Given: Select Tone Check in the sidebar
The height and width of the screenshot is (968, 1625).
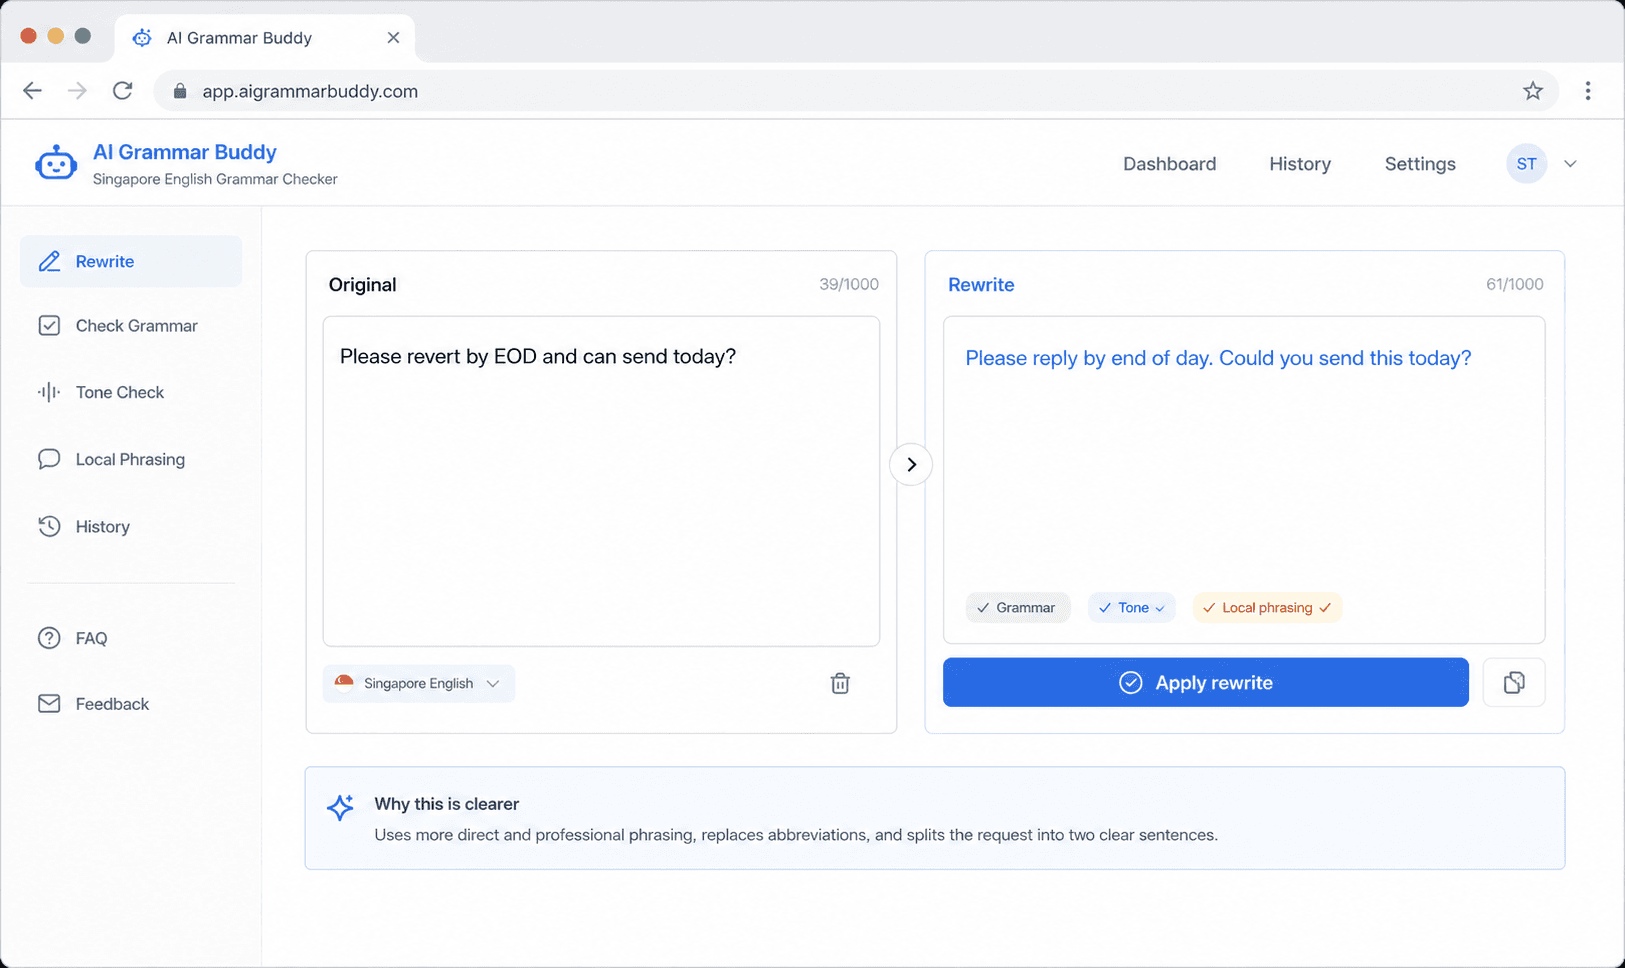Looking at the screenshot, I should coord(131,392).
